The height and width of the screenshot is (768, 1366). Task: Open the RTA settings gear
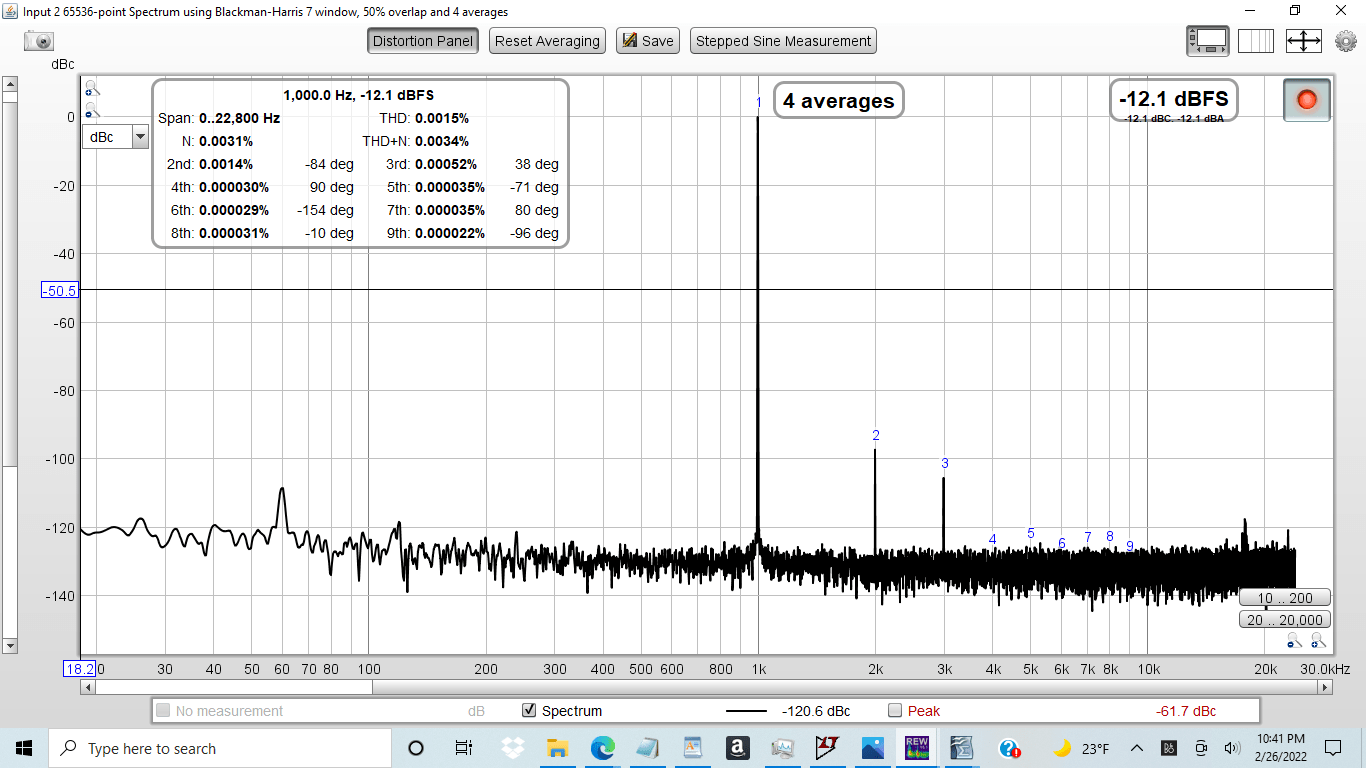point(1346,41)
